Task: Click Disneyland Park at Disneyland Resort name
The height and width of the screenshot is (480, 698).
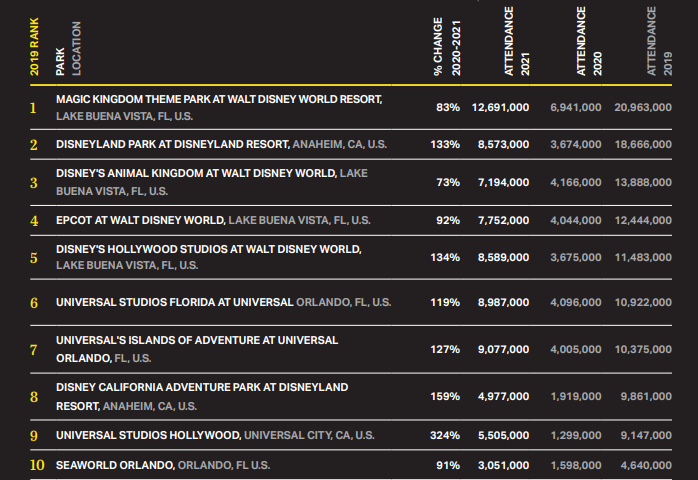Action: pyautogui.click(x=172, y=145)
